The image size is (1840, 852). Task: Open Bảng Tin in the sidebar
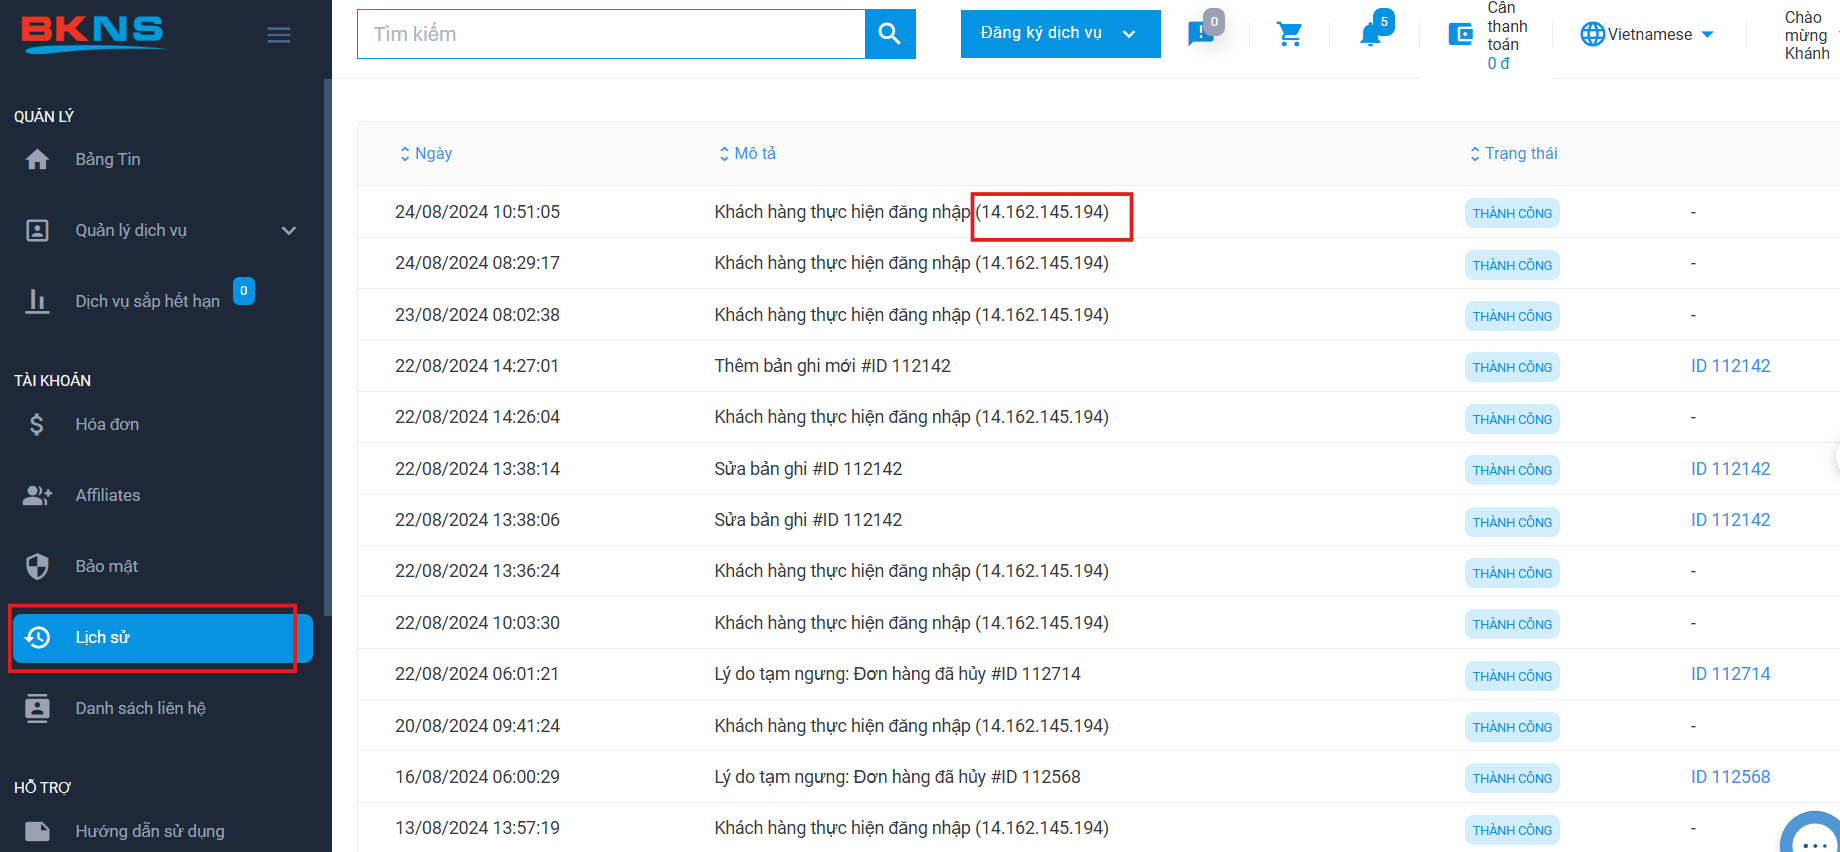108,159
